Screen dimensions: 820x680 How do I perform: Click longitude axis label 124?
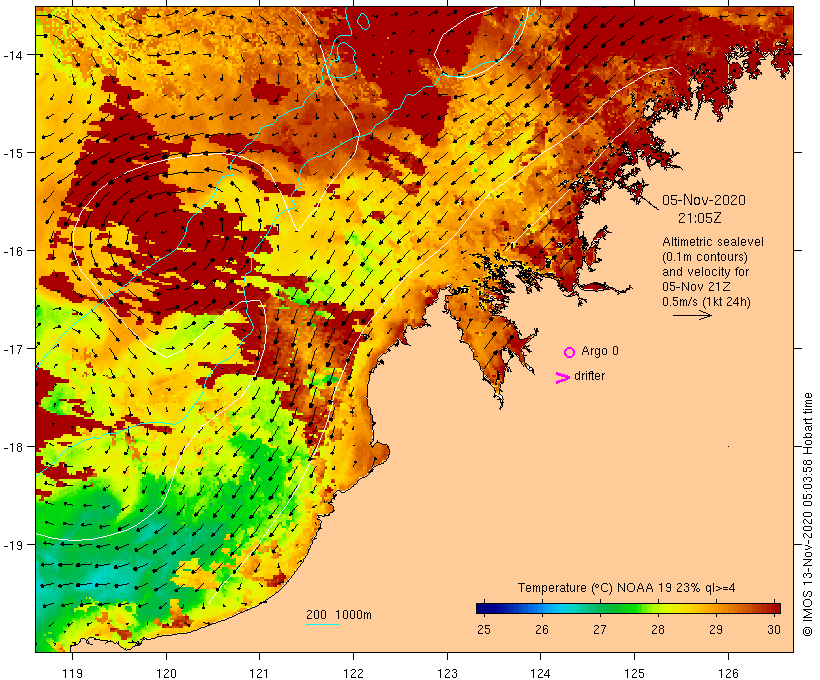tap(540, 673)
